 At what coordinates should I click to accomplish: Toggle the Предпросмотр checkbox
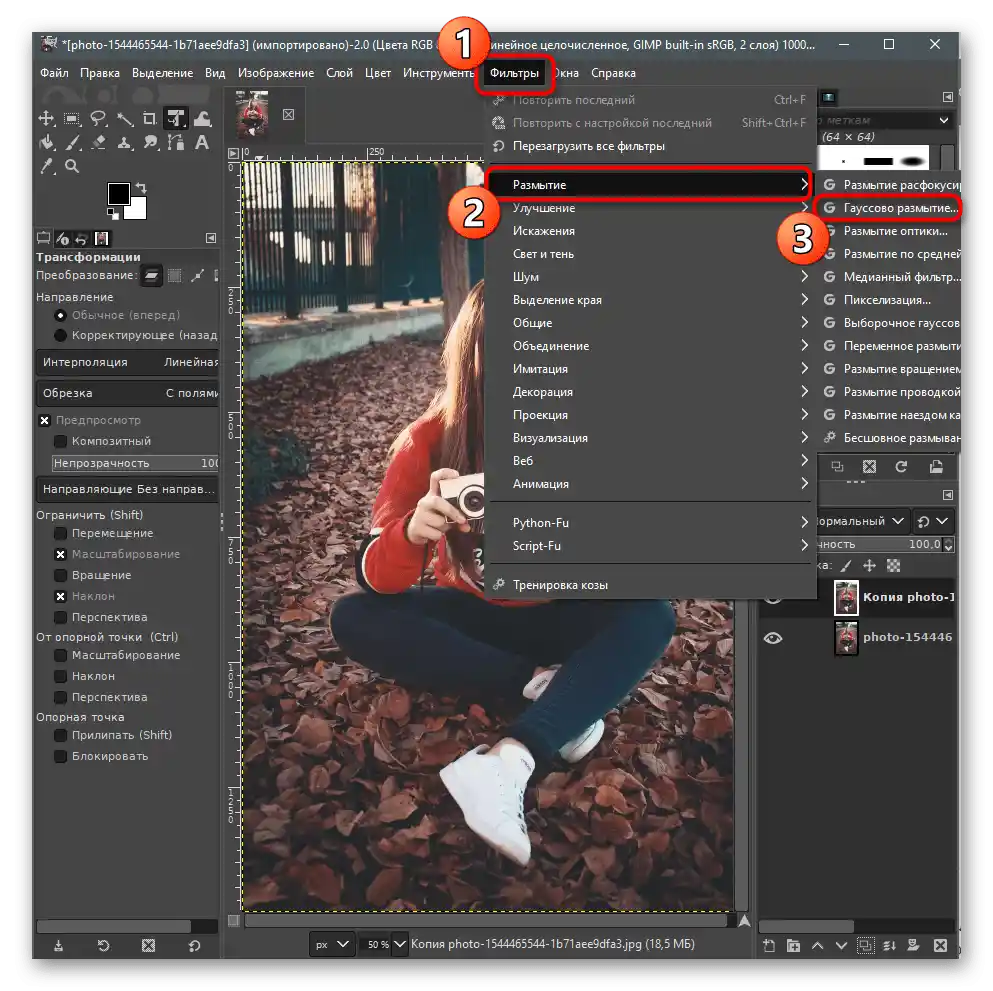(44, 420)
